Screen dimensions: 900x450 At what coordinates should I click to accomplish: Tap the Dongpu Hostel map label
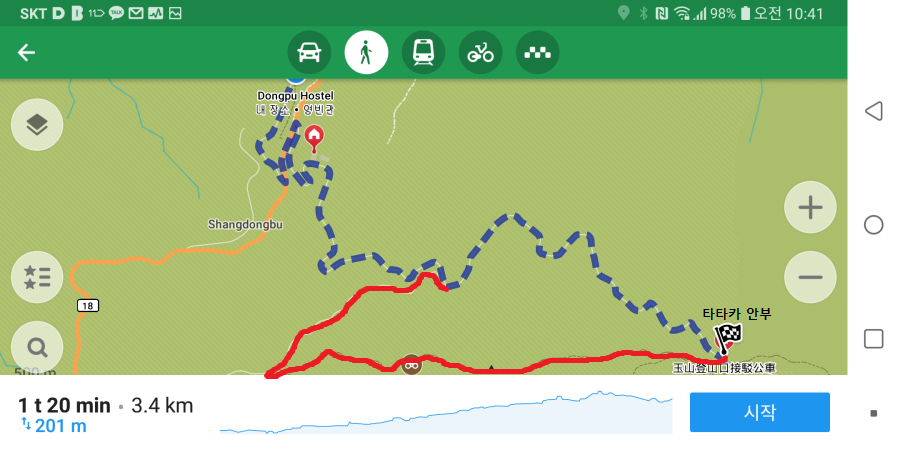click(x=295, y=96)
